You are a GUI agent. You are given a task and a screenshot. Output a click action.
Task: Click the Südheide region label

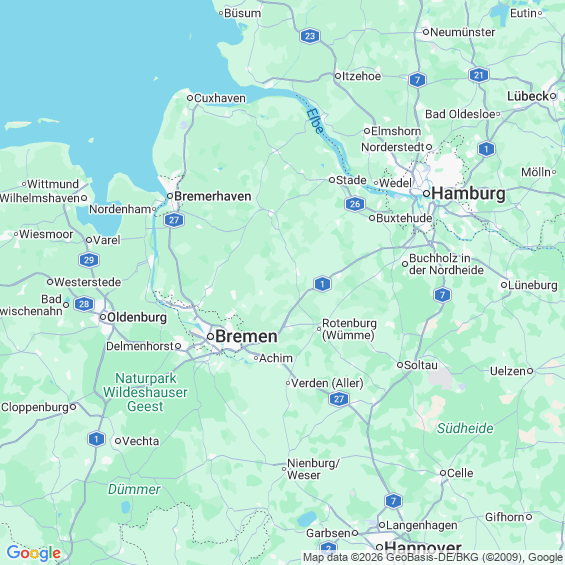[465, 428]
